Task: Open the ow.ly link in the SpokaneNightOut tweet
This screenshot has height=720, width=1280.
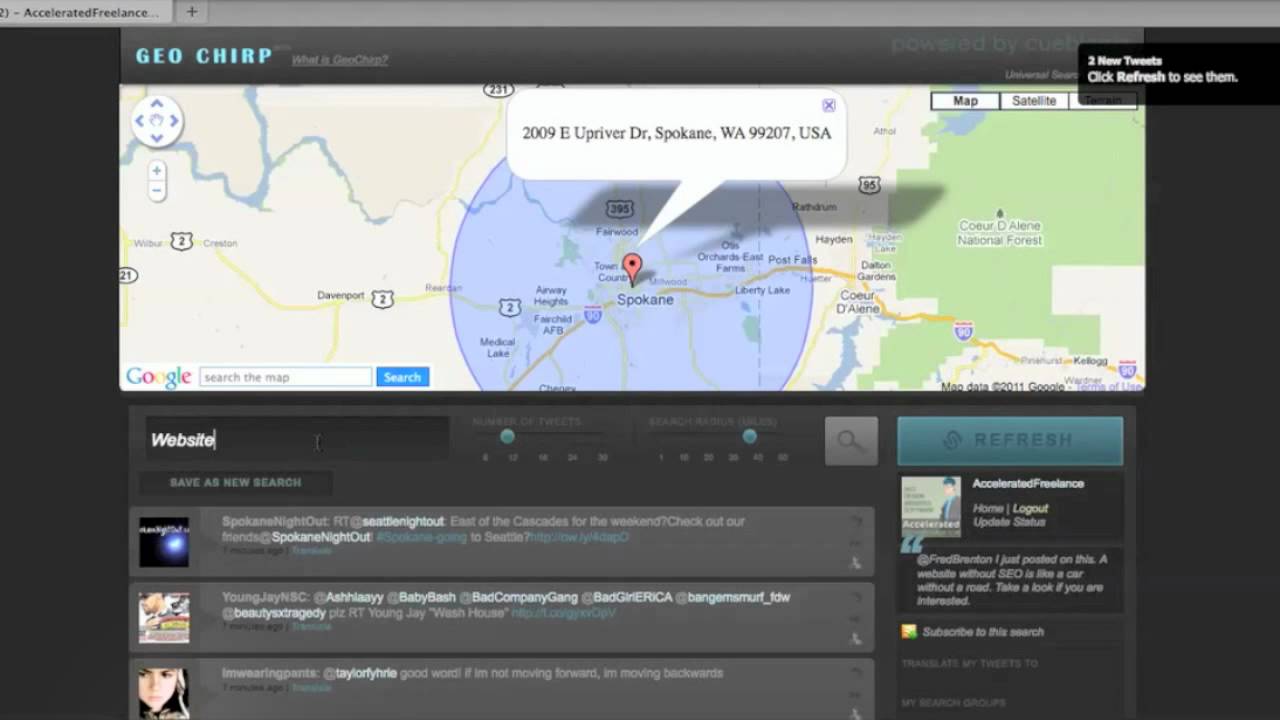Action: coord(579,537)
